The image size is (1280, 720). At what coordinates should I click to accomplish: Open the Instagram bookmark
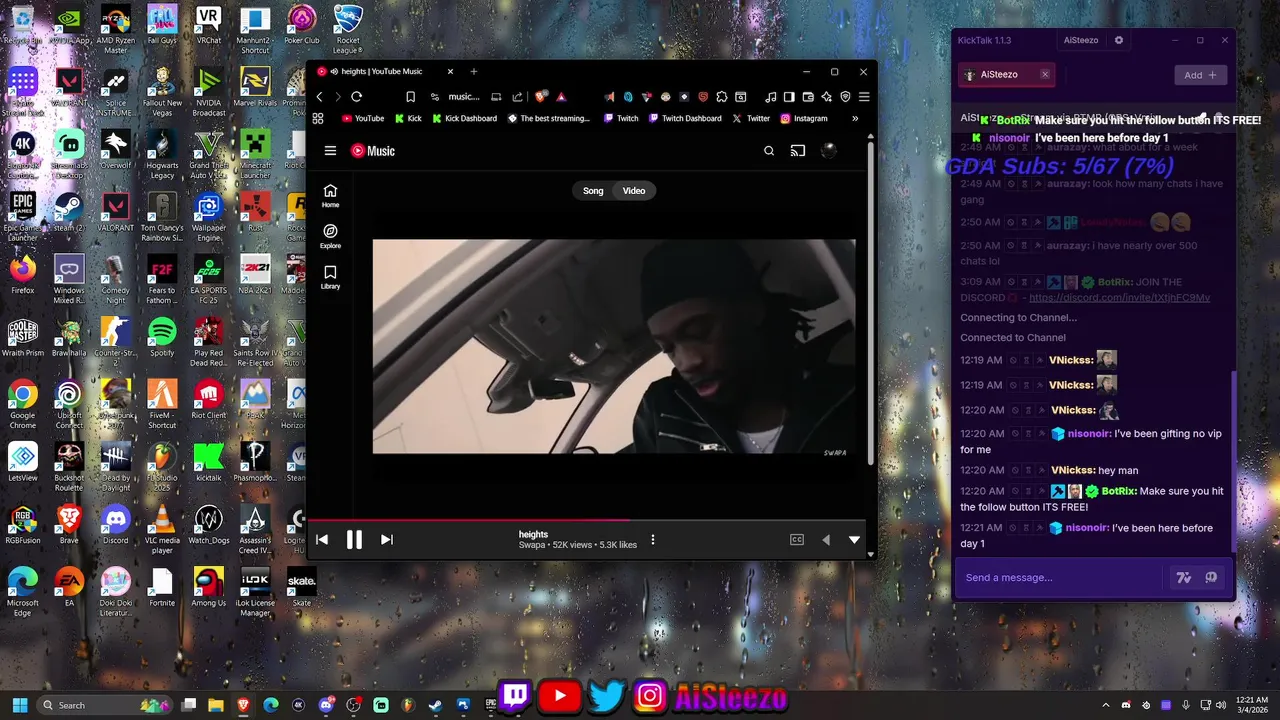click(x=804, y=118)
